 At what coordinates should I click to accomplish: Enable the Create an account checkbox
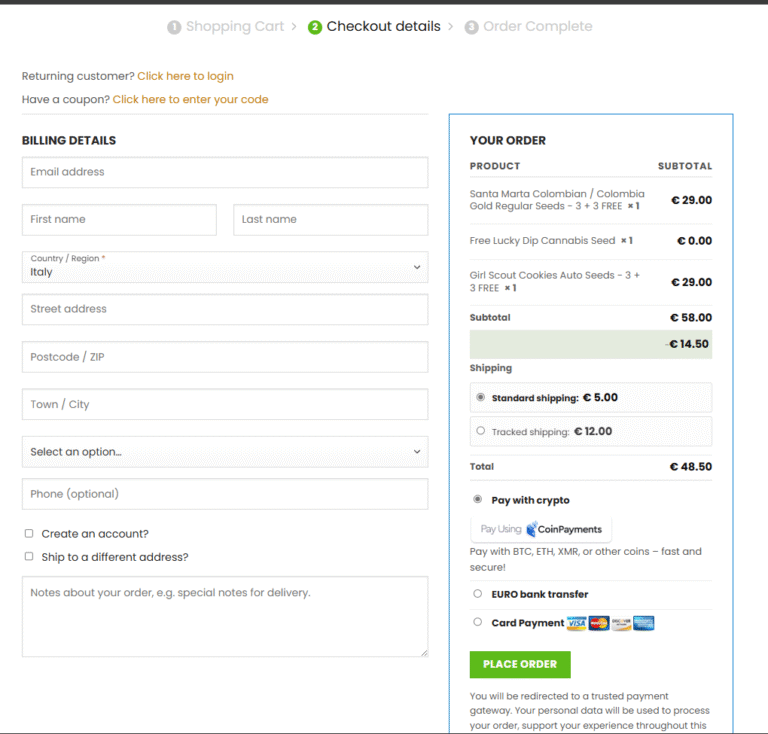tap(29, 534)
